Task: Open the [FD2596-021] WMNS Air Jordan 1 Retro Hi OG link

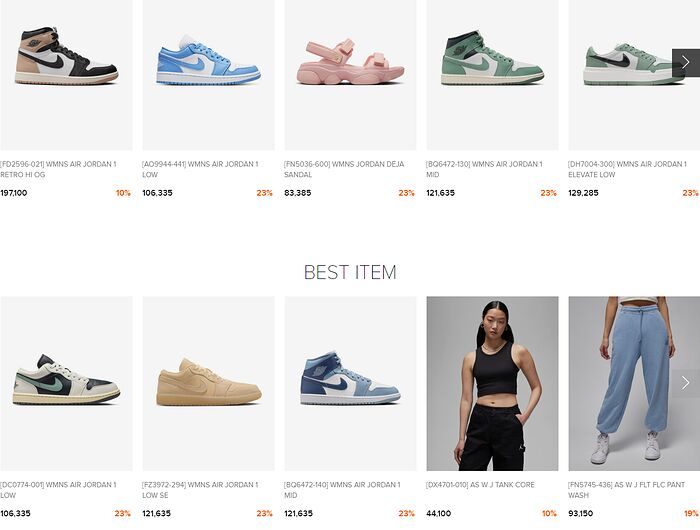Action: (58, 169)
